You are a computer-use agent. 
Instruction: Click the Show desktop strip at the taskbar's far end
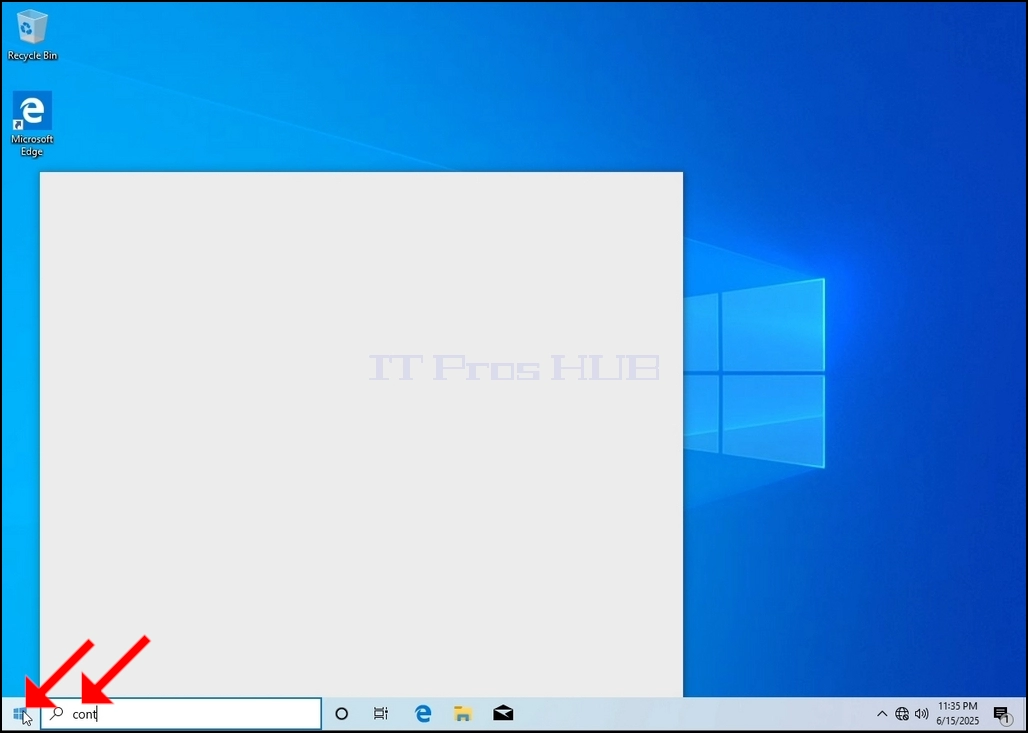(1024, 713)
